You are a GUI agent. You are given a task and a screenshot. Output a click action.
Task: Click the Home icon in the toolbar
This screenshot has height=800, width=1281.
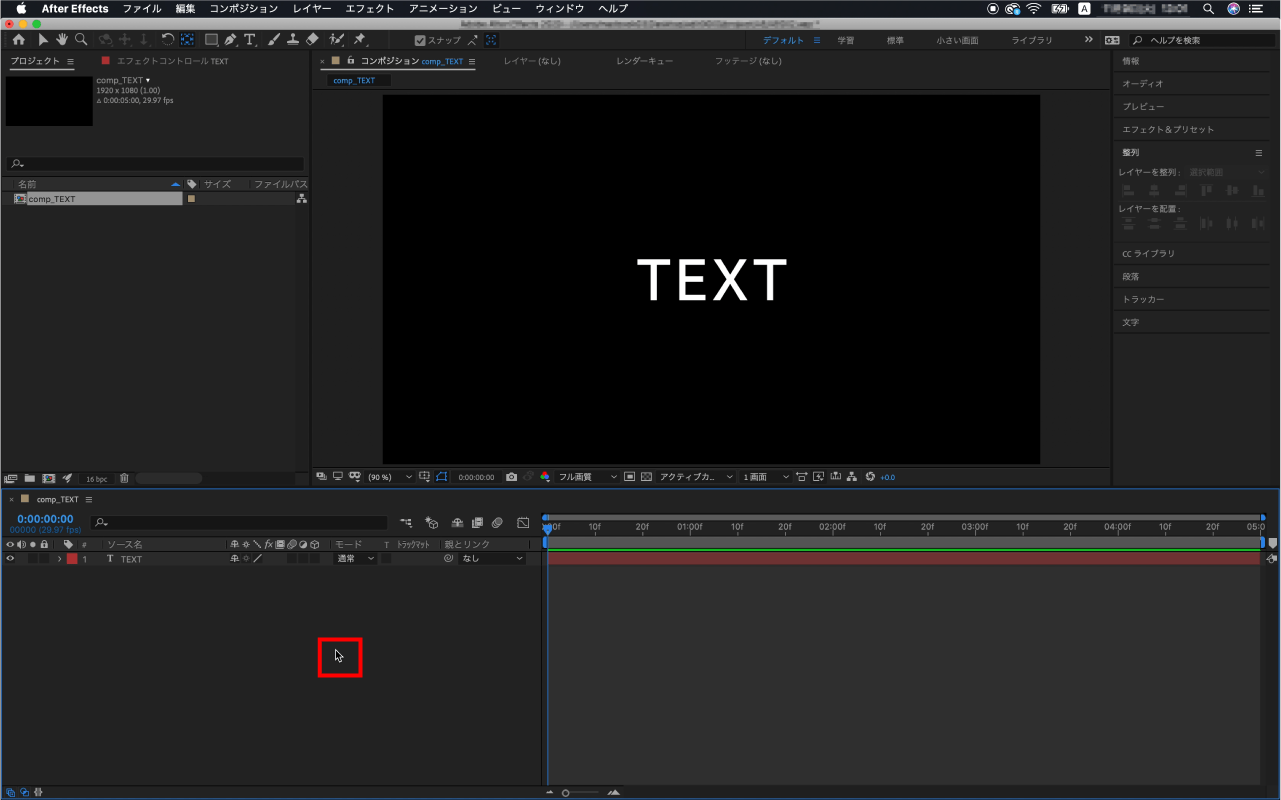click(x=19, y=40)
